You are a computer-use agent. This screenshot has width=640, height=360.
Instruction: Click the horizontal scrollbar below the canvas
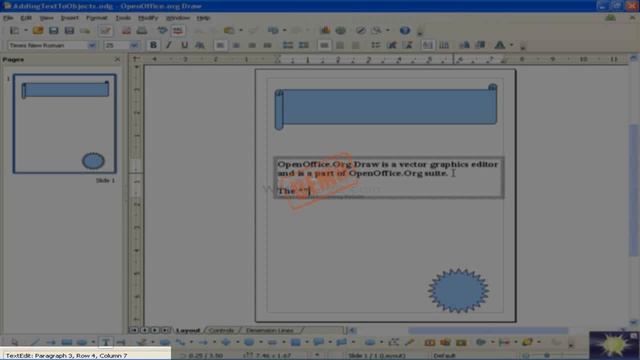[x=488, y=330]
